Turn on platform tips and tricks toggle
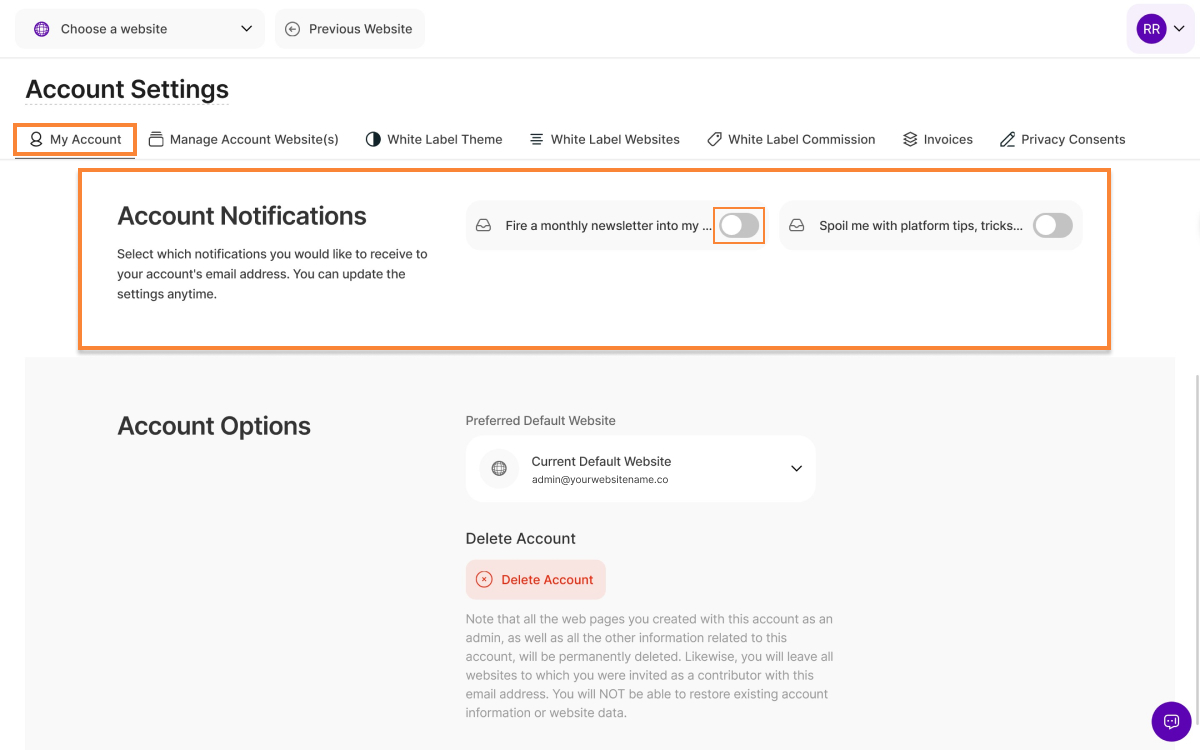The height and width of the screenshot is (750, 1200). pos(1052,226)
